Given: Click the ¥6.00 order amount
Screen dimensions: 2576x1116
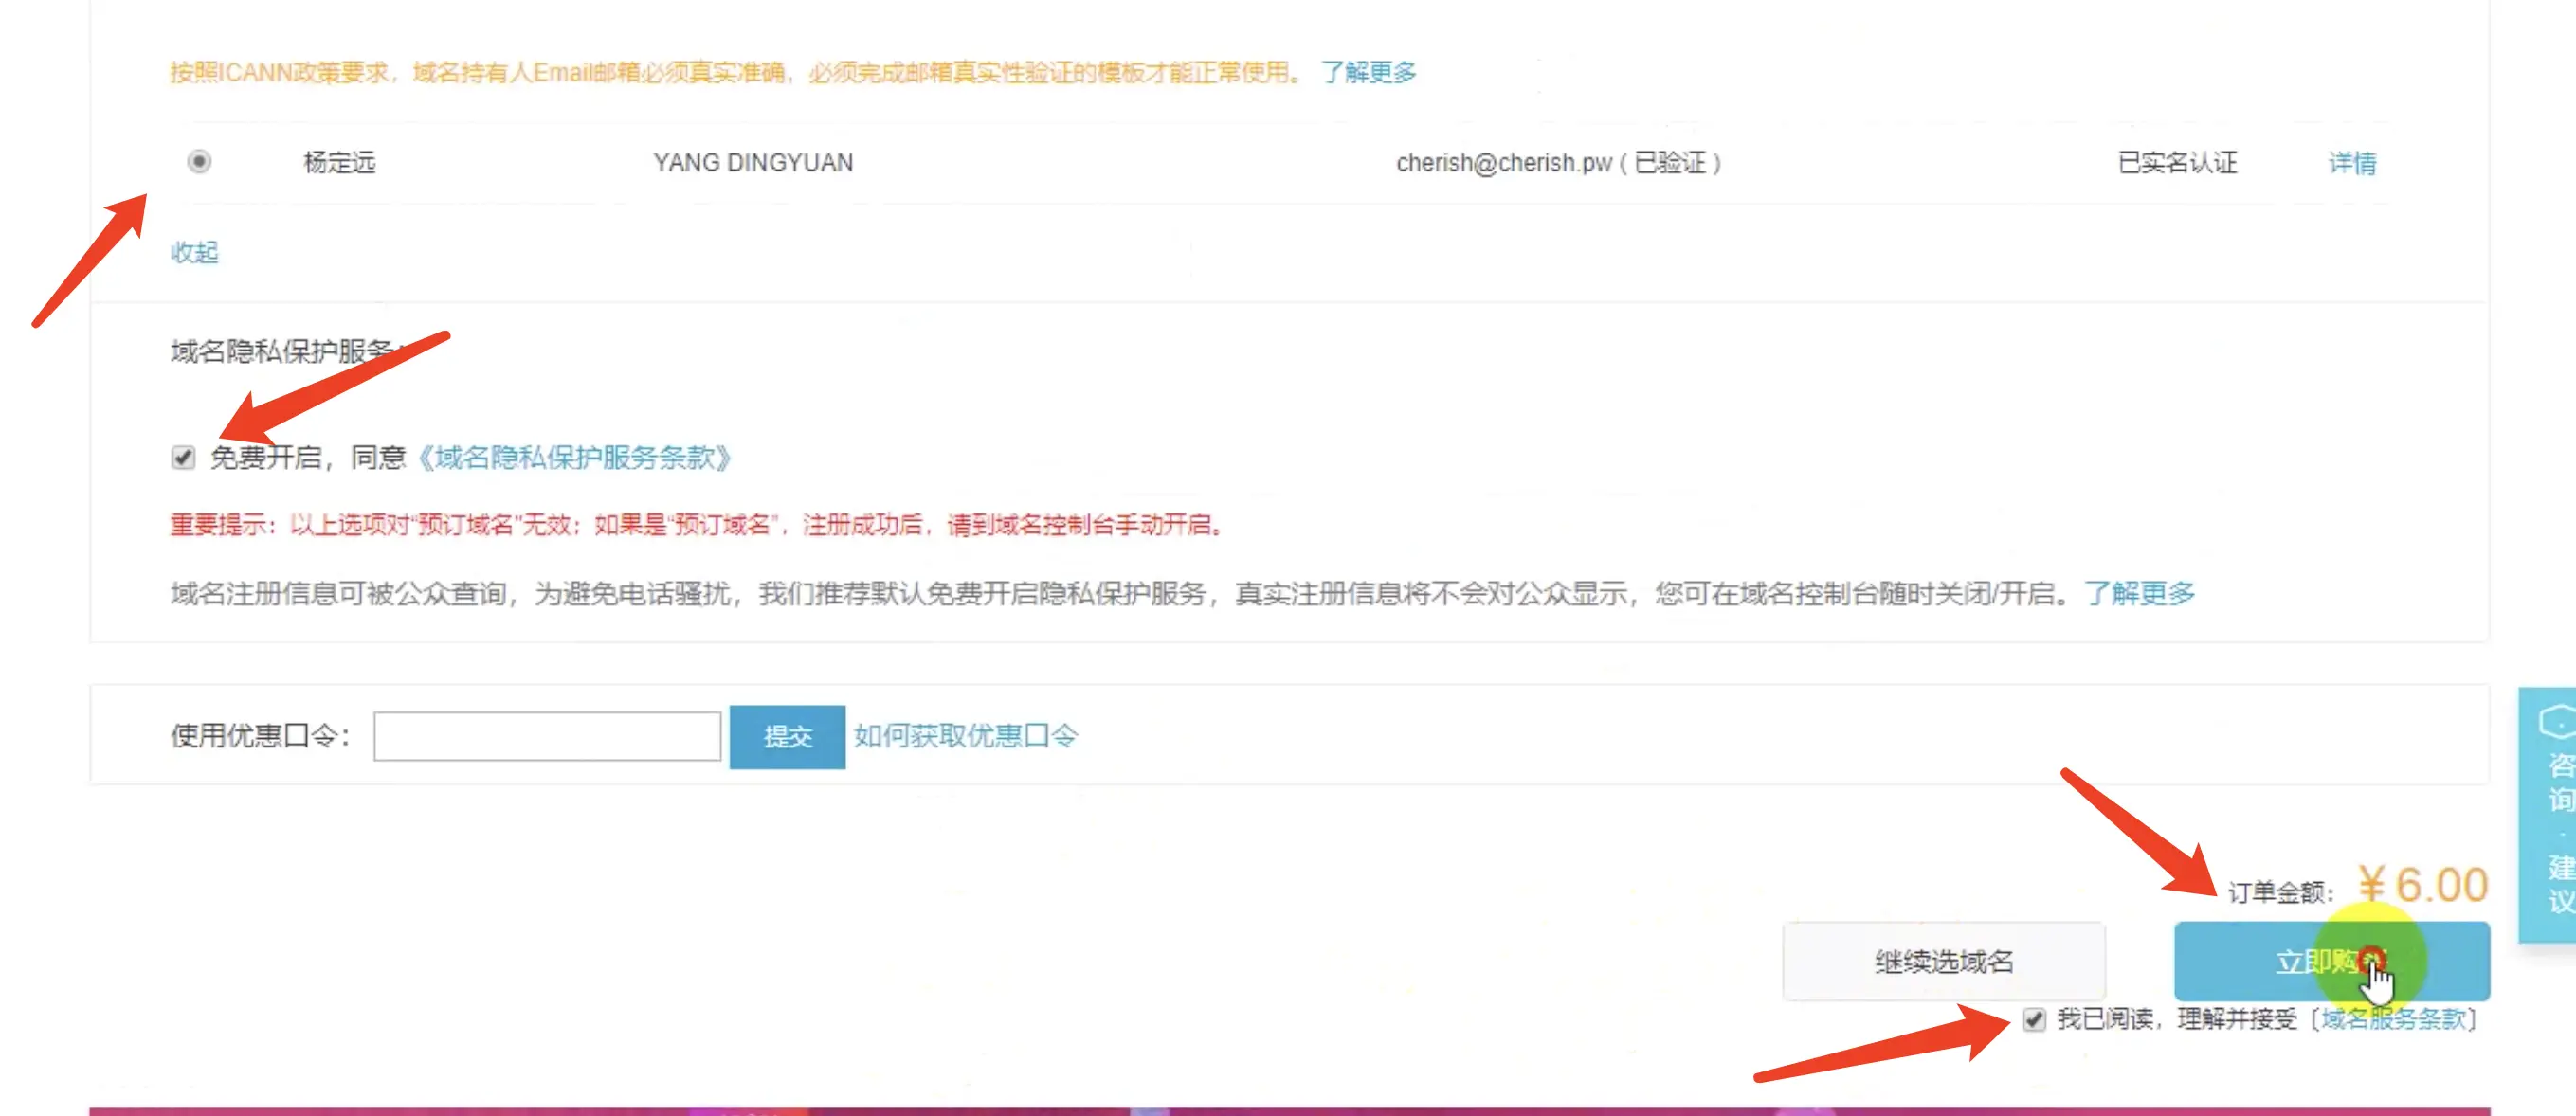Looking at the screenshot, I should (x=2421, y=885).
